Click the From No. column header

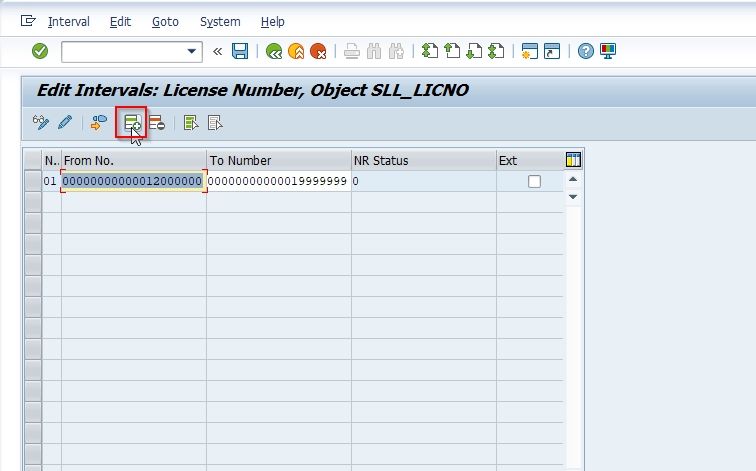point(134,160)
